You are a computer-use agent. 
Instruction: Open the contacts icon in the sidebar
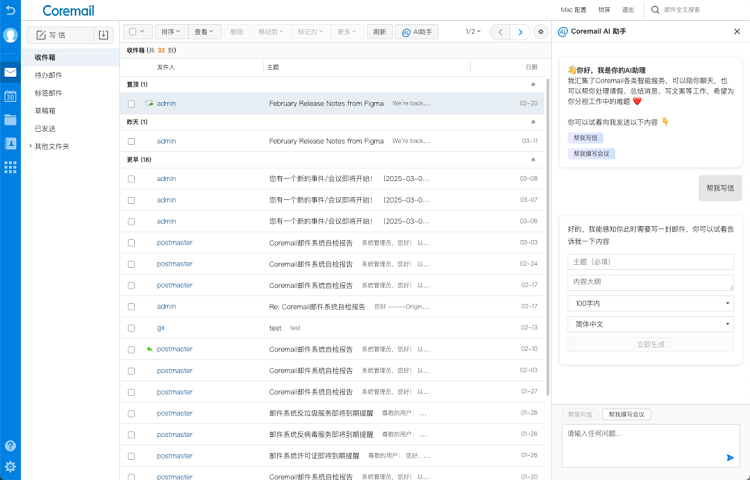pyautogui.click(x=10, y=143)
